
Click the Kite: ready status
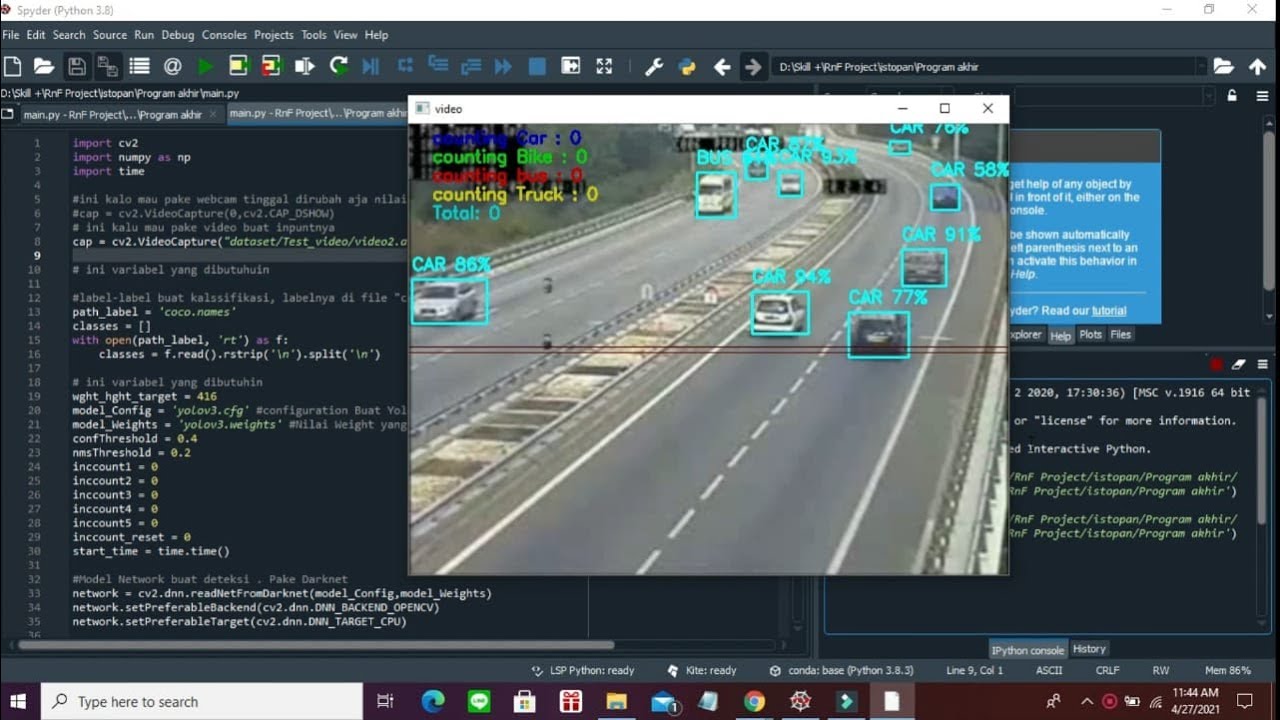(701, 671)
